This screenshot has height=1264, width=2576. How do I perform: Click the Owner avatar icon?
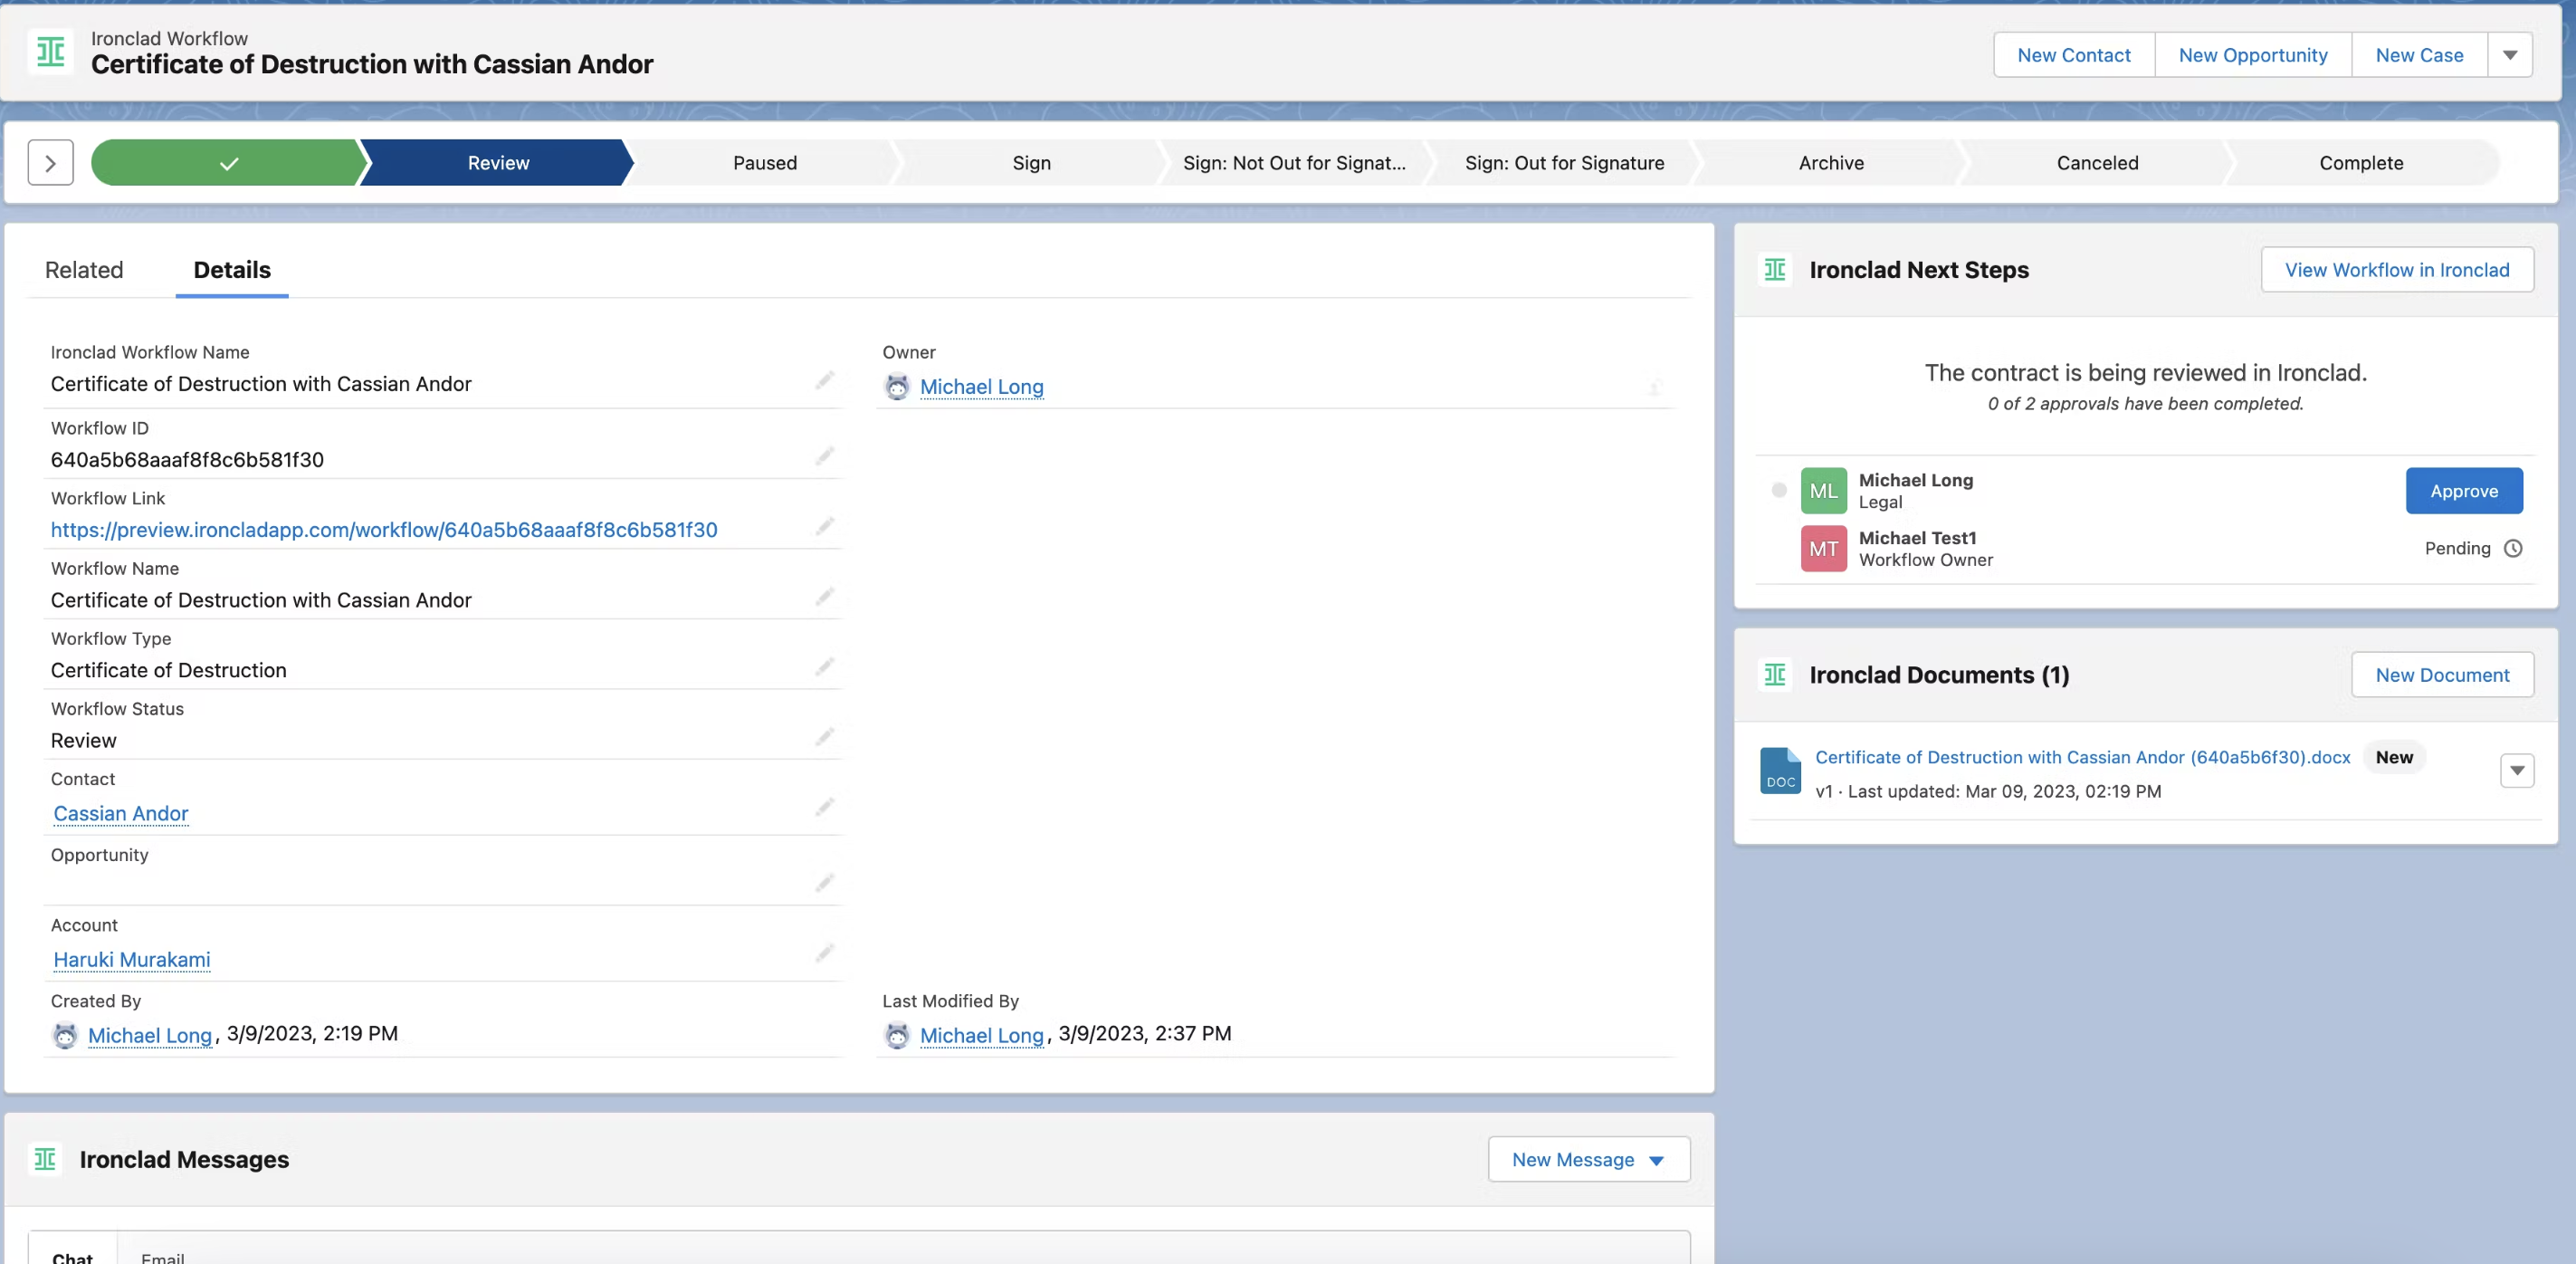[x=897, y=387]
